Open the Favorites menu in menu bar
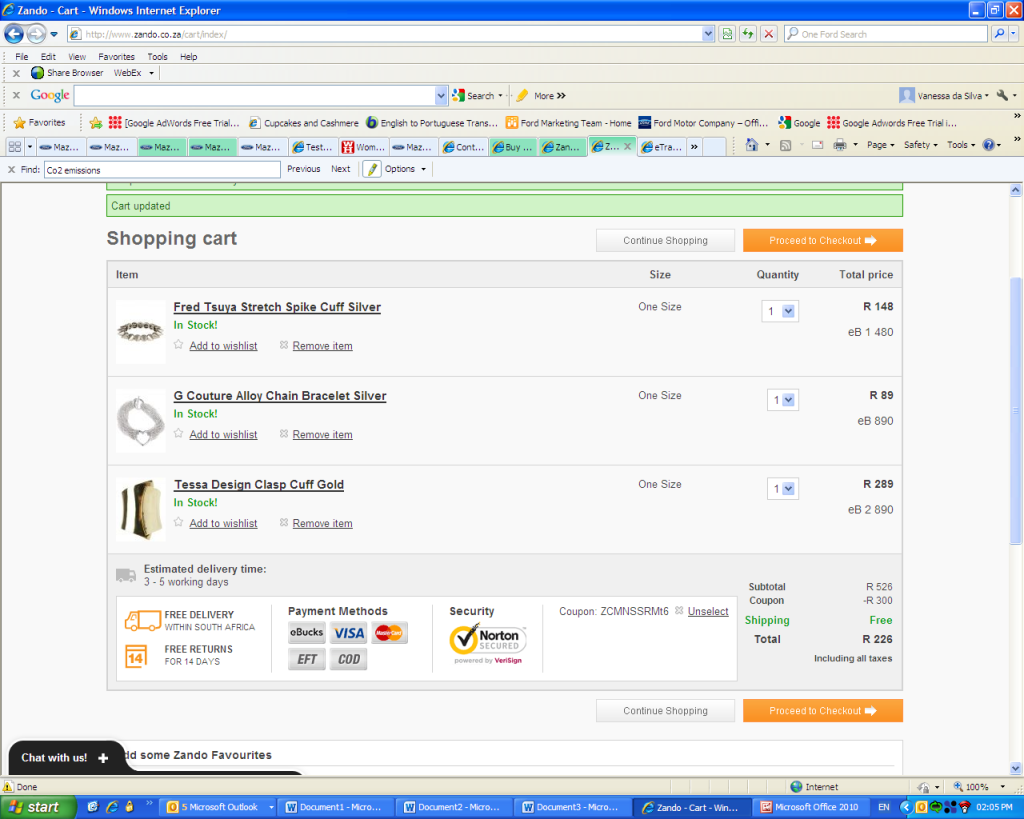Viewport: 1024px width, 819px height. click(x=116, y=57)
